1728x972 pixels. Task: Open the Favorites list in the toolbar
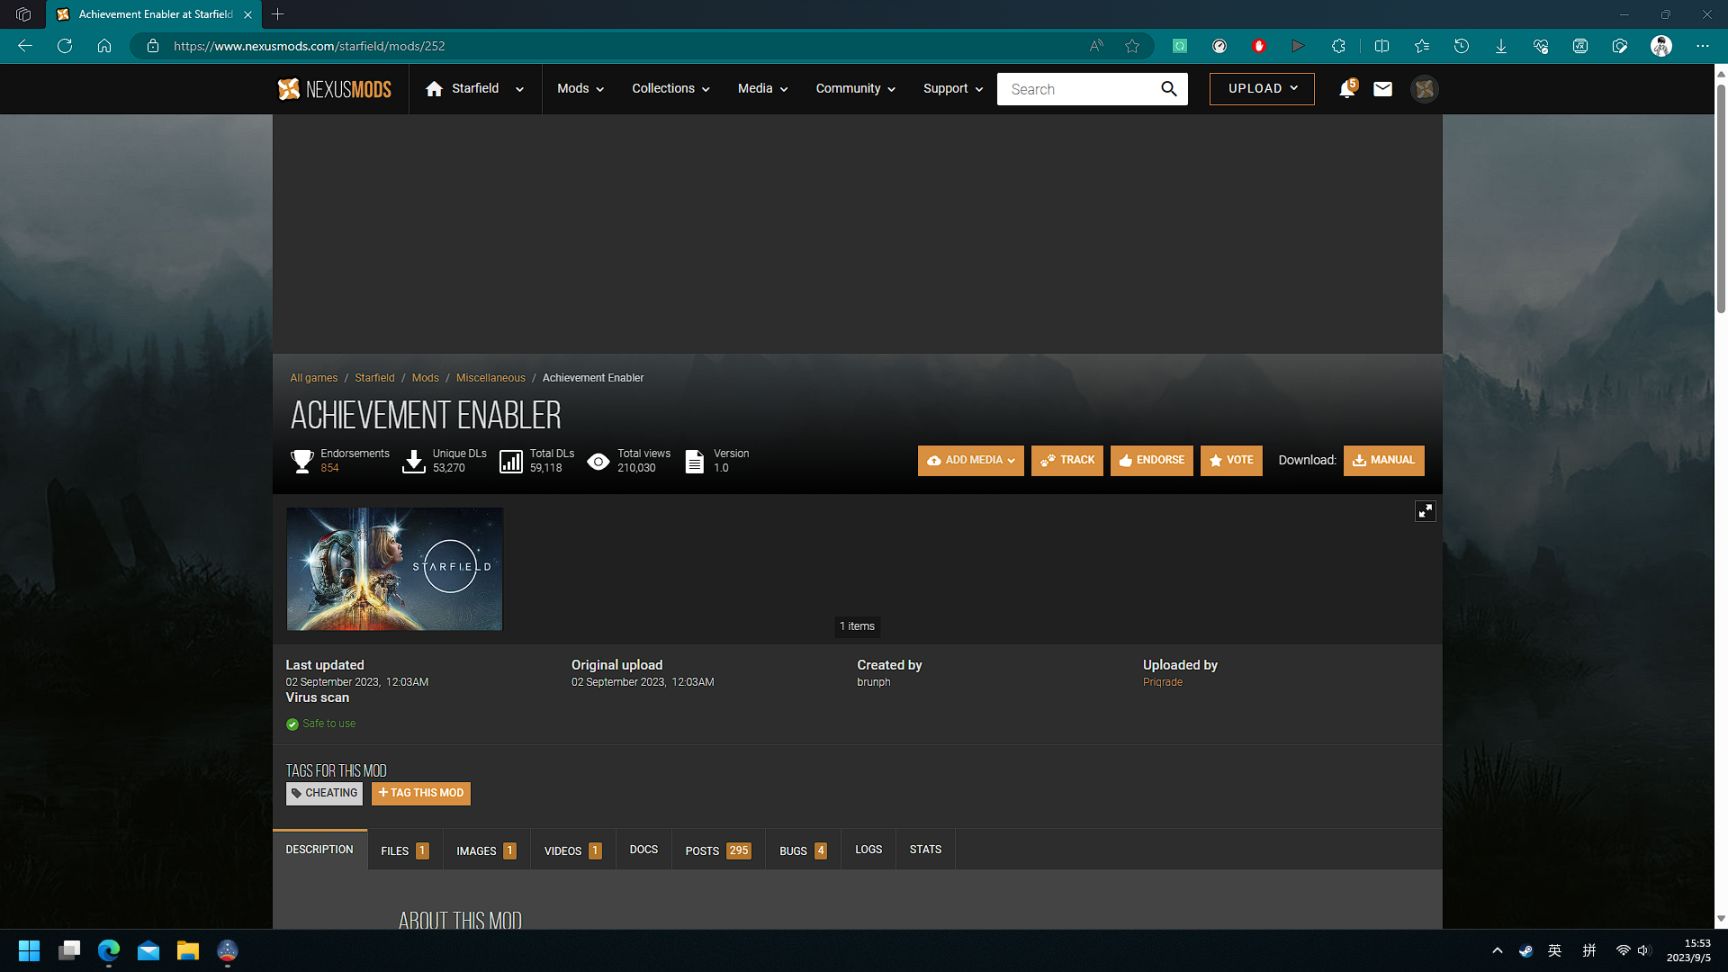click(x=1421, y=46)
